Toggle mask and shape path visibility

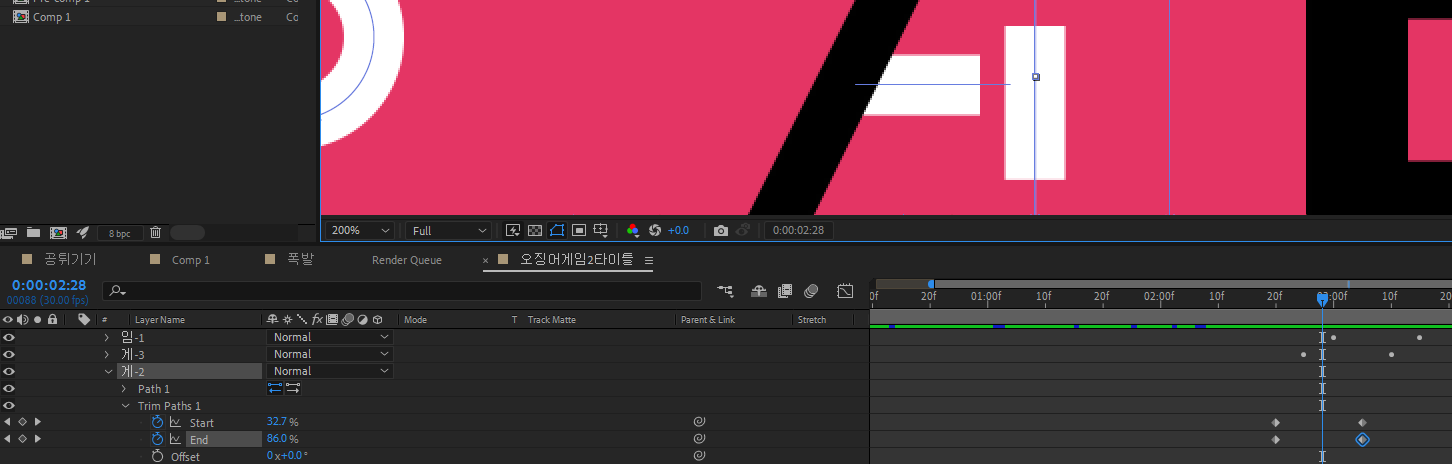(x=557, y=230)
